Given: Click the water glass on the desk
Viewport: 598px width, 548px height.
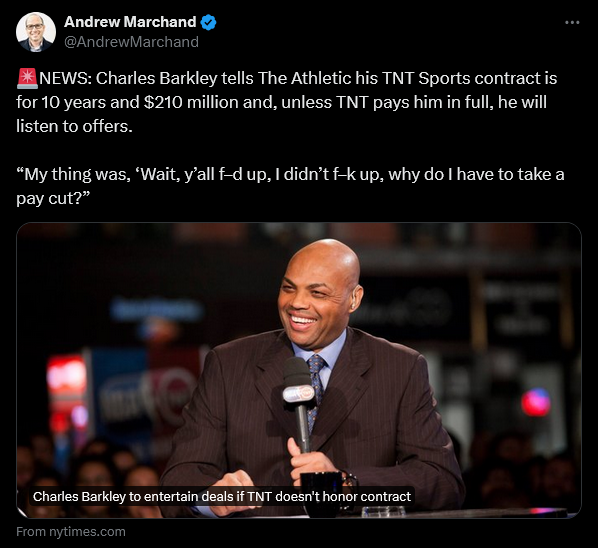Looking at the screenshot, I should pos(384,511).
